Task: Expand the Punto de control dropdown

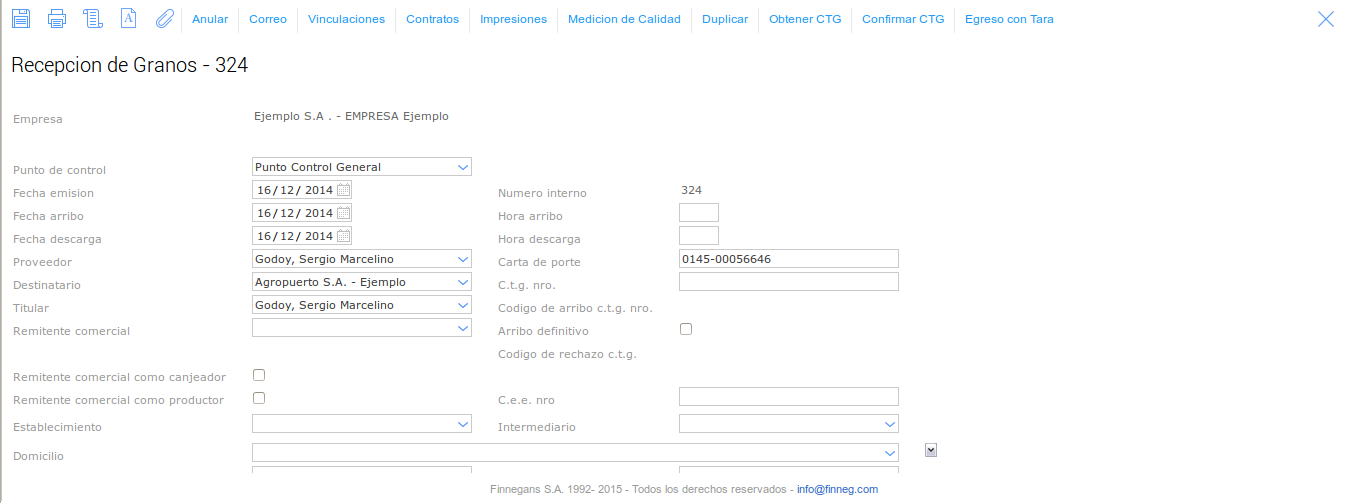Action: point(462,167)
